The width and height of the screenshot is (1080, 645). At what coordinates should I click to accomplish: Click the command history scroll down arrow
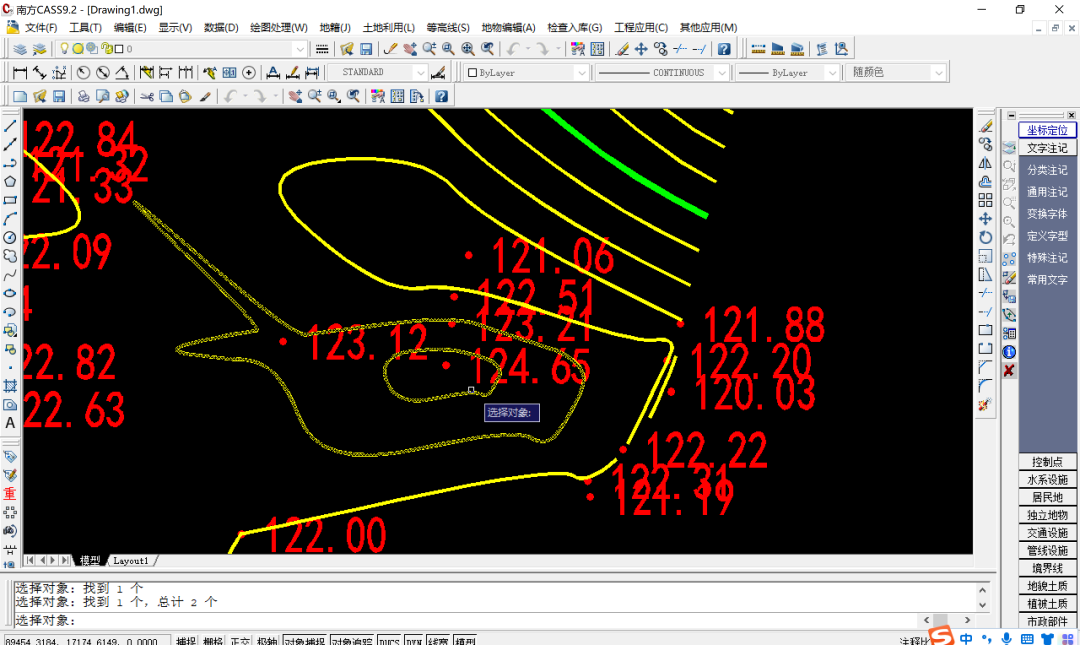pyautogui.click(x=983, y=605)
